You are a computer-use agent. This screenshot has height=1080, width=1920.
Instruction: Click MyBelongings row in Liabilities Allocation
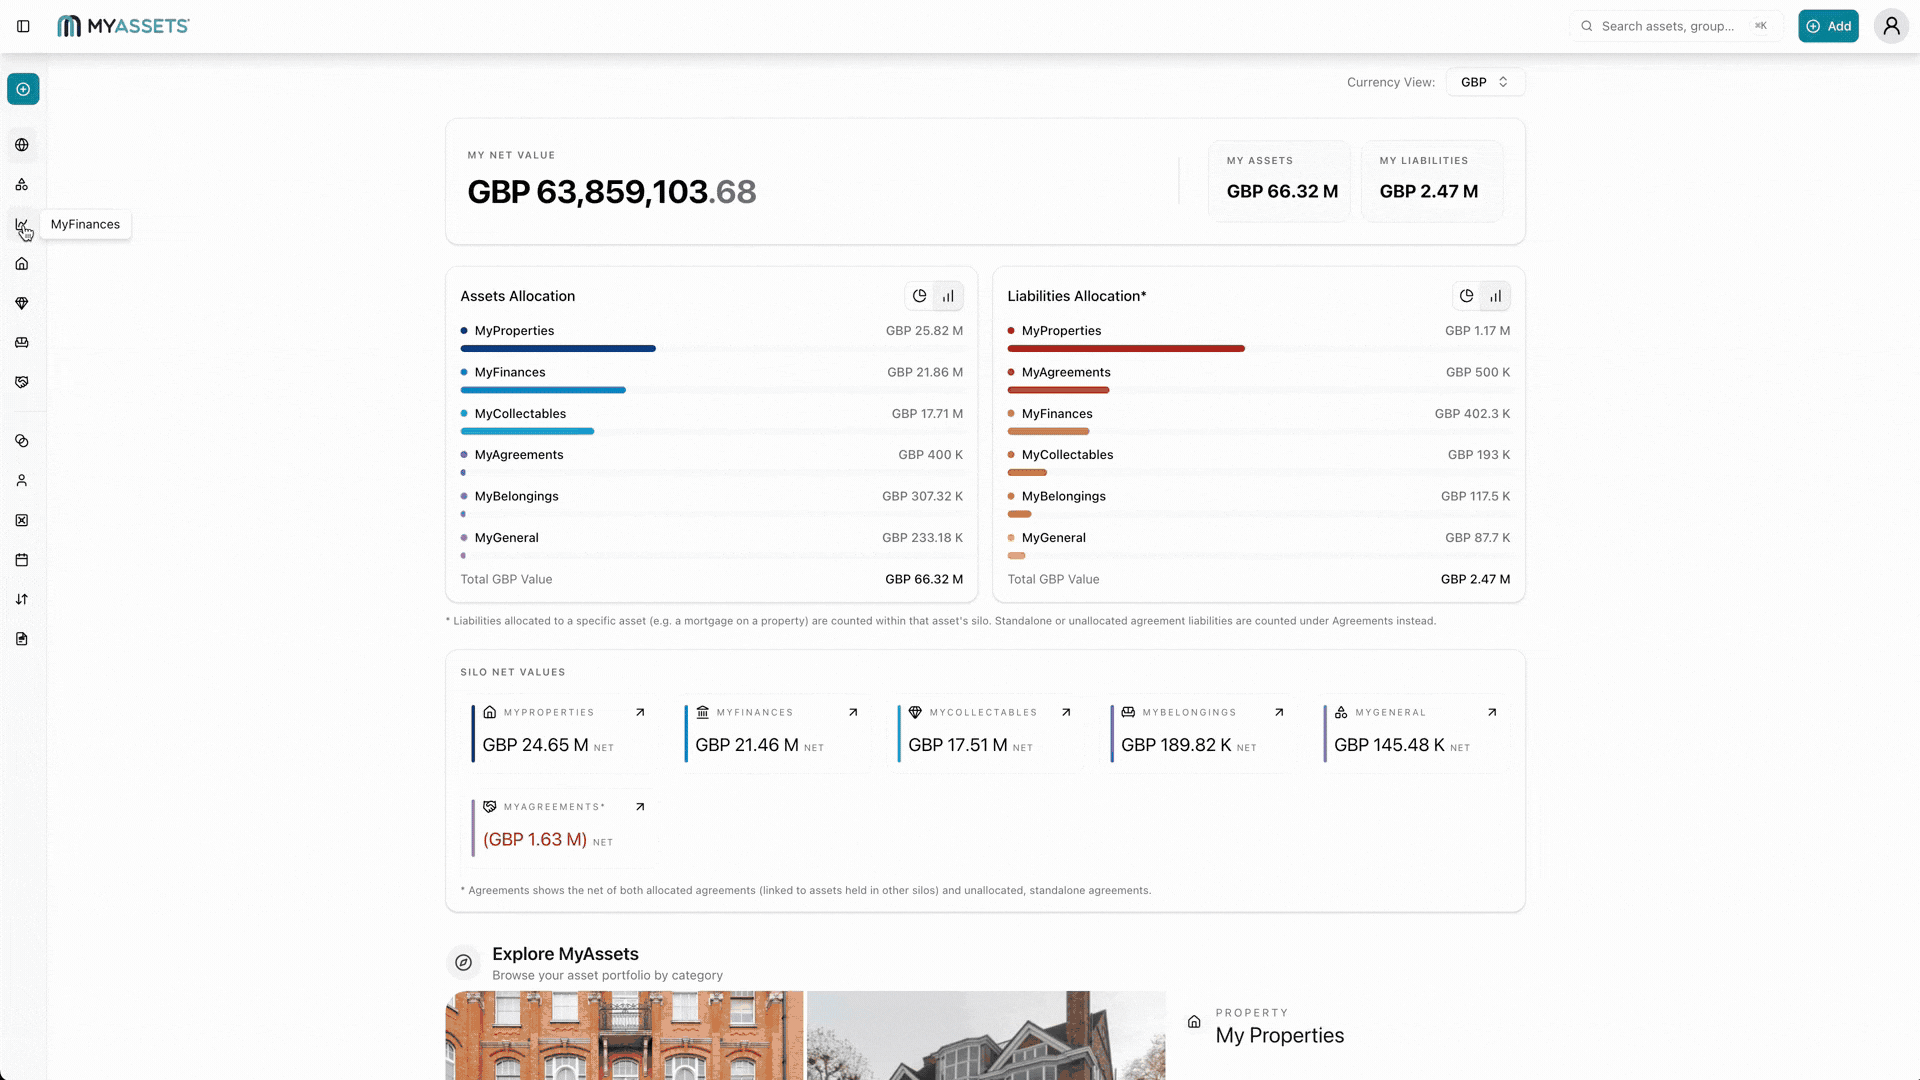pos(1258,504)
